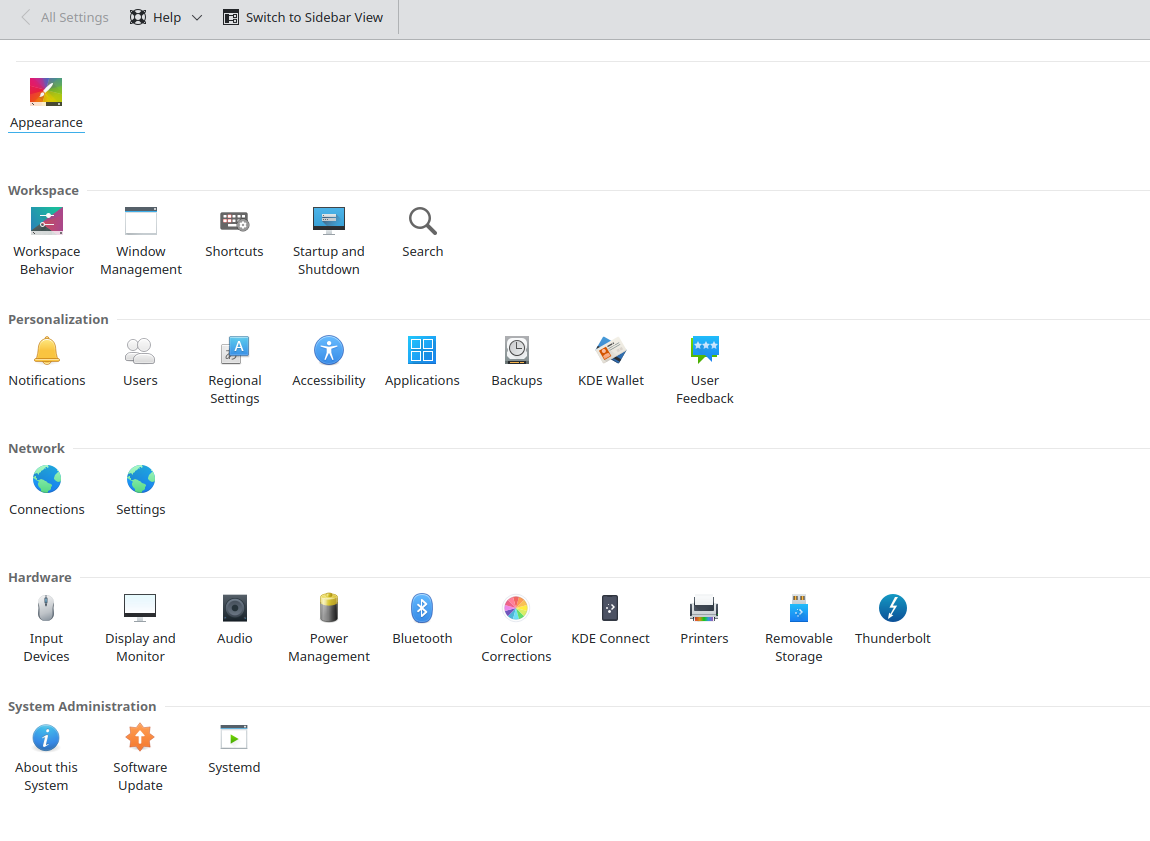Click Switch to Sidebar View button
Image resolution: width=1150 pixels, height=841 pixels.
[x=303, y=17]
